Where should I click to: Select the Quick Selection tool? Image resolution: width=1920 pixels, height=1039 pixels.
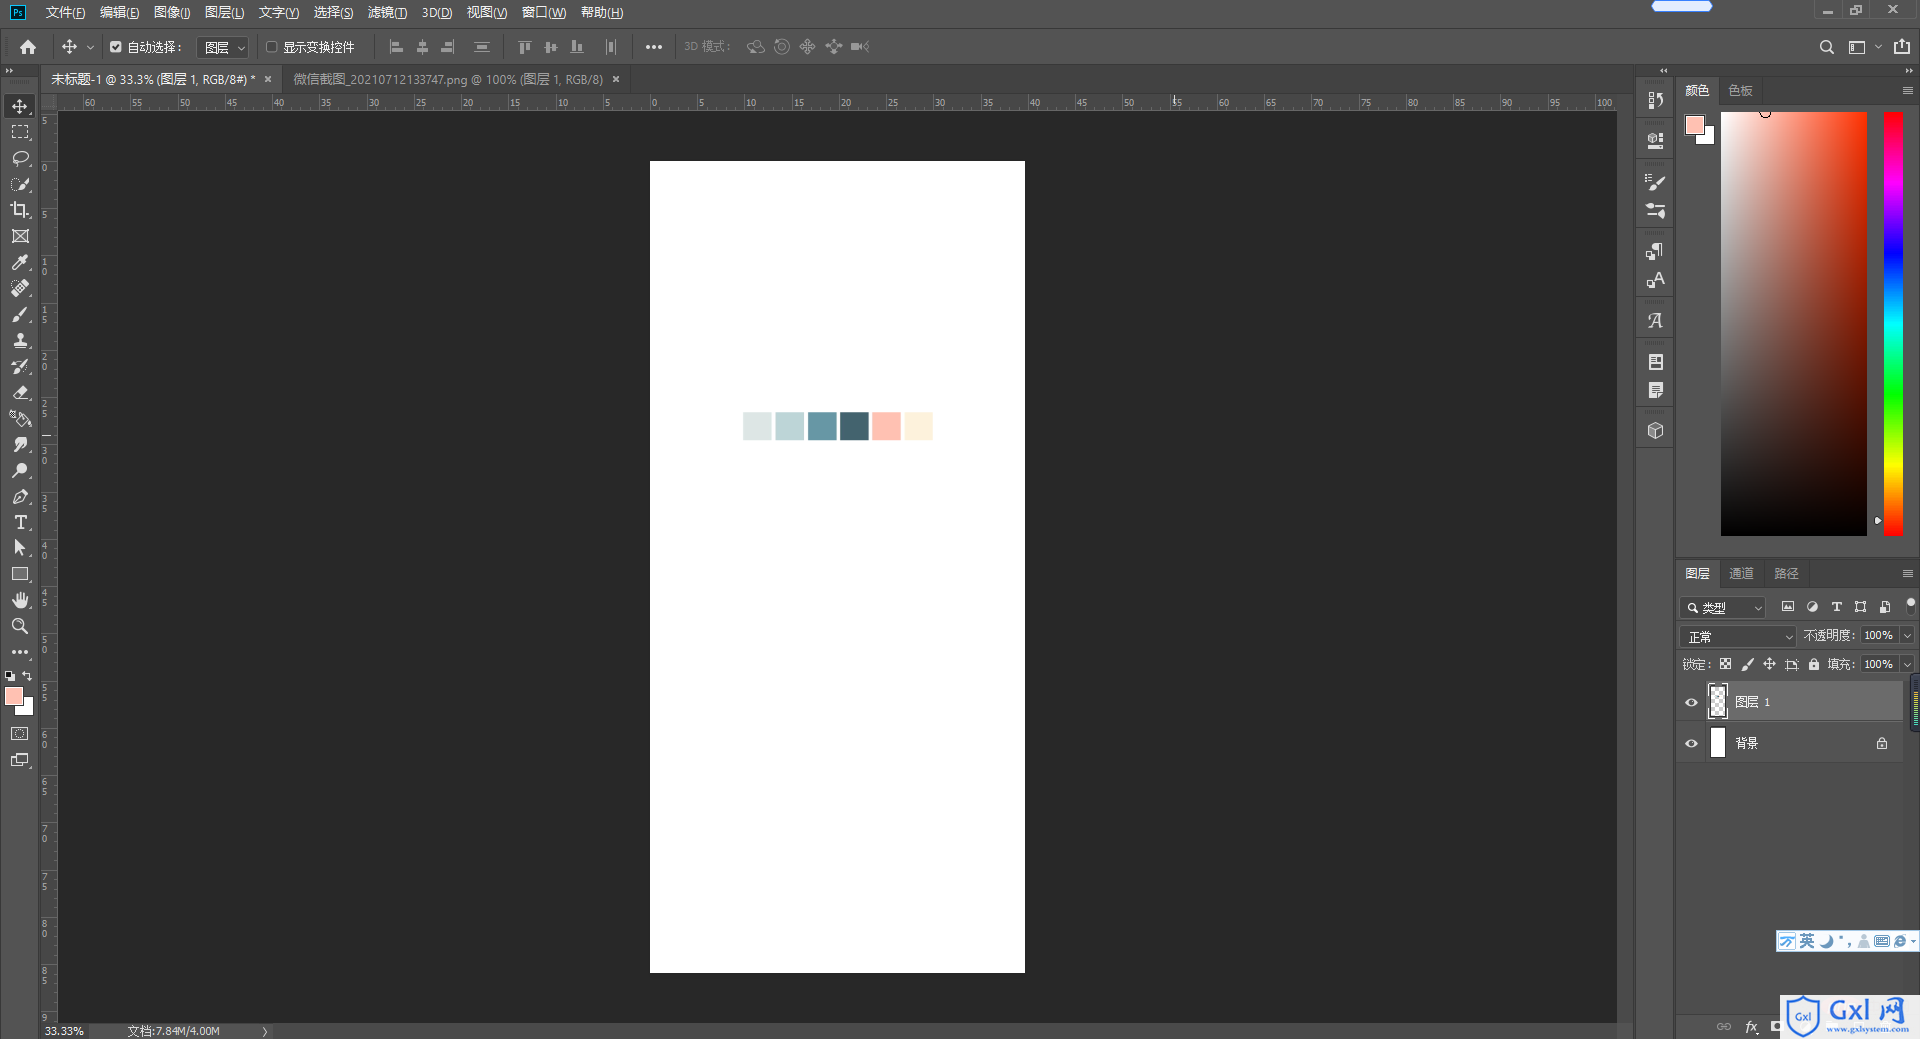[x=20, y=184]
